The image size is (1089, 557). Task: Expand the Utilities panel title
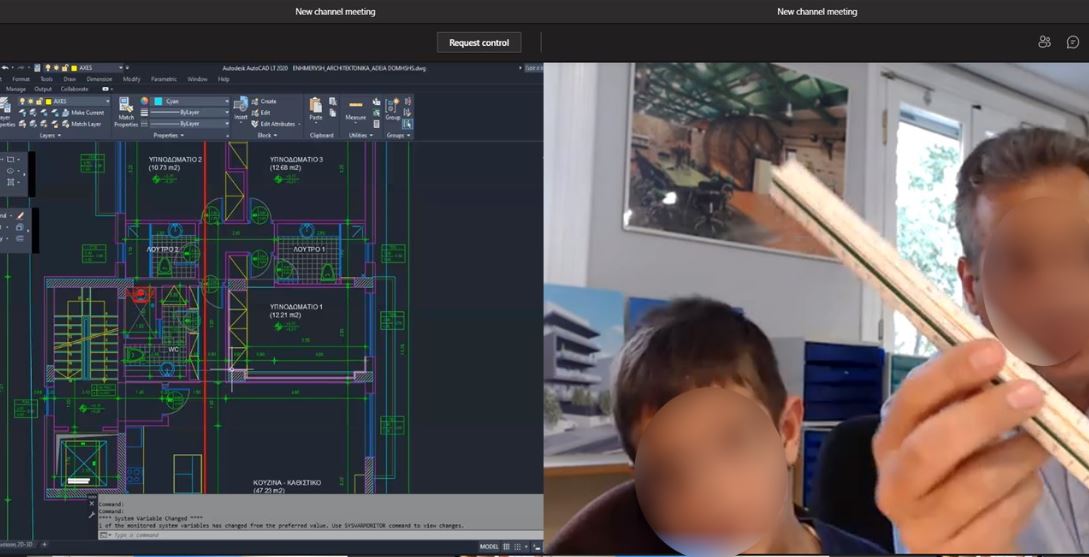point(360,135)
